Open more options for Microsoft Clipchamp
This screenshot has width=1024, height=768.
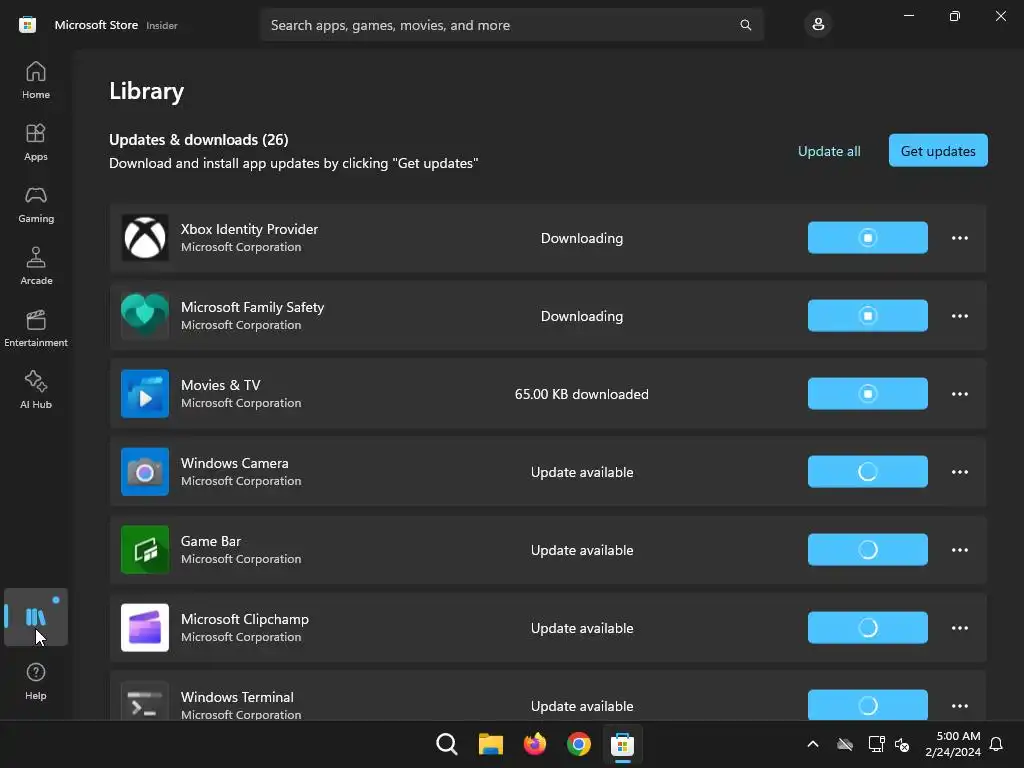pyautogui.click(x=959, y=628)
